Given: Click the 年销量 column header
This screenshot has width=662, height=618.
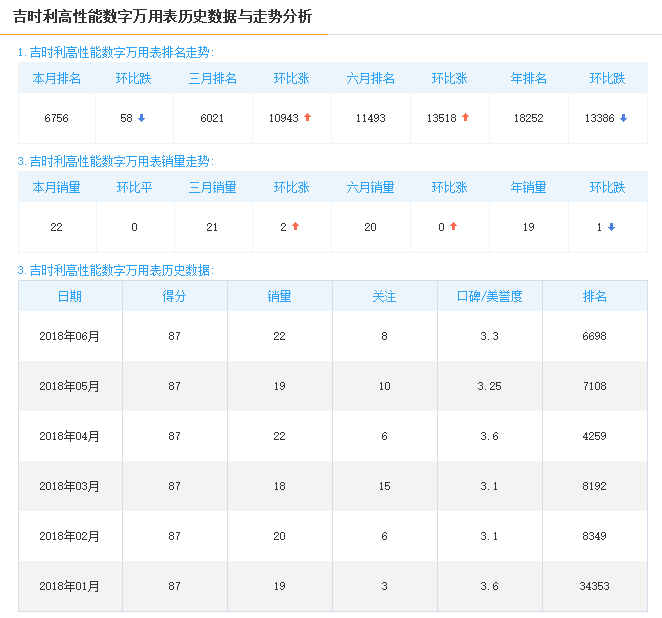Looking at the screenshot, I should pos(528,187).
